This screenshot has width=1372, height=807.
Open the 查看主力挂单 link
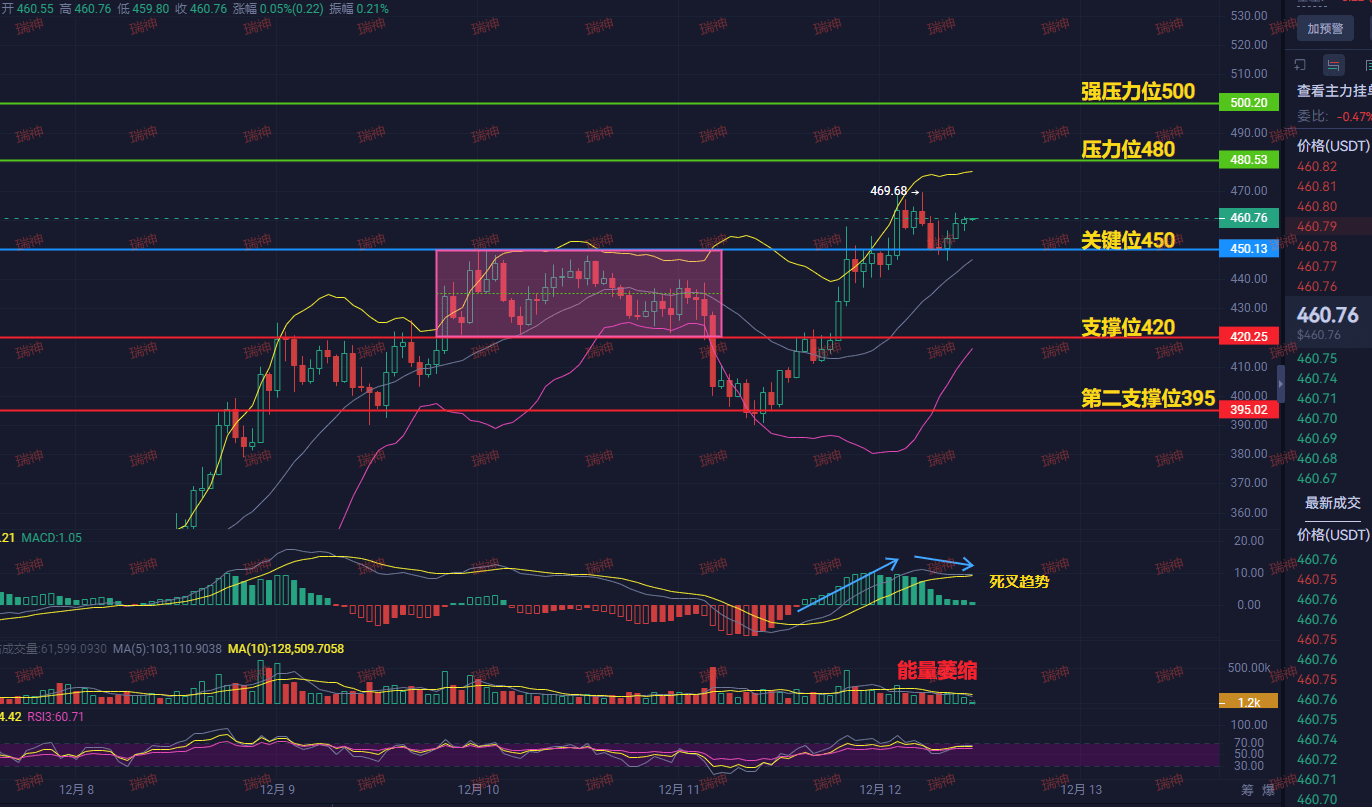pos(1334,91)
